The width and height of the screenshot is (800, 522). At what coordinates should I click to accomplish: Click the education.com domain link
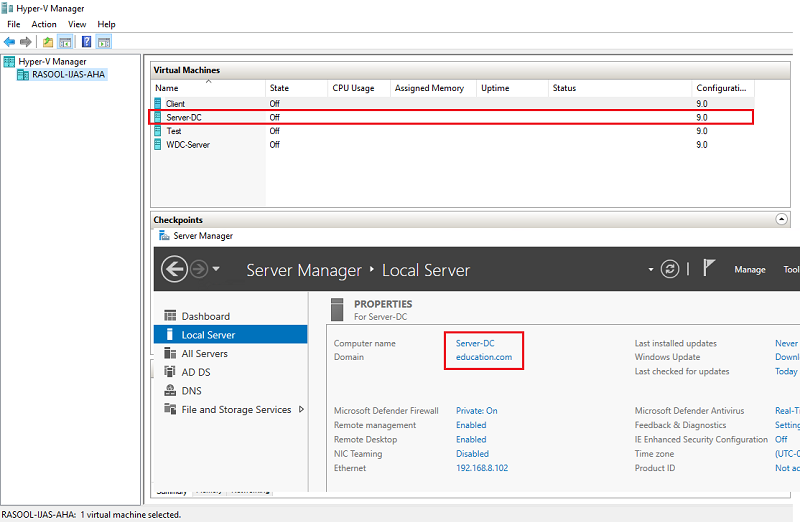point(484,357)
